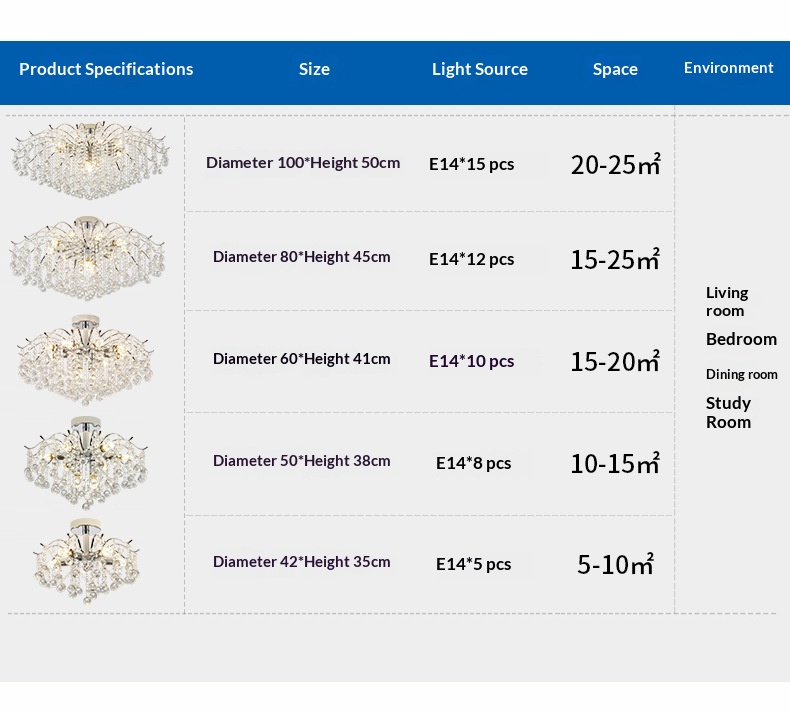Pick the 42cm diameter chandelier thumbnail
Screen dimensions: 790x712
pyautogui.click(x=88, y=560)
